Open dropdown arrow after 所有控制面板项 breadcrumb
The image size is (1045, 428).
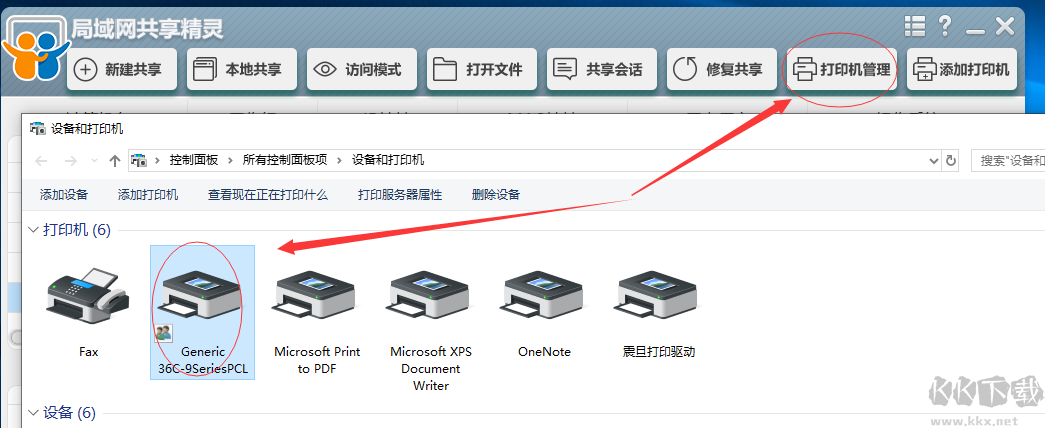(x=340, y=160)
